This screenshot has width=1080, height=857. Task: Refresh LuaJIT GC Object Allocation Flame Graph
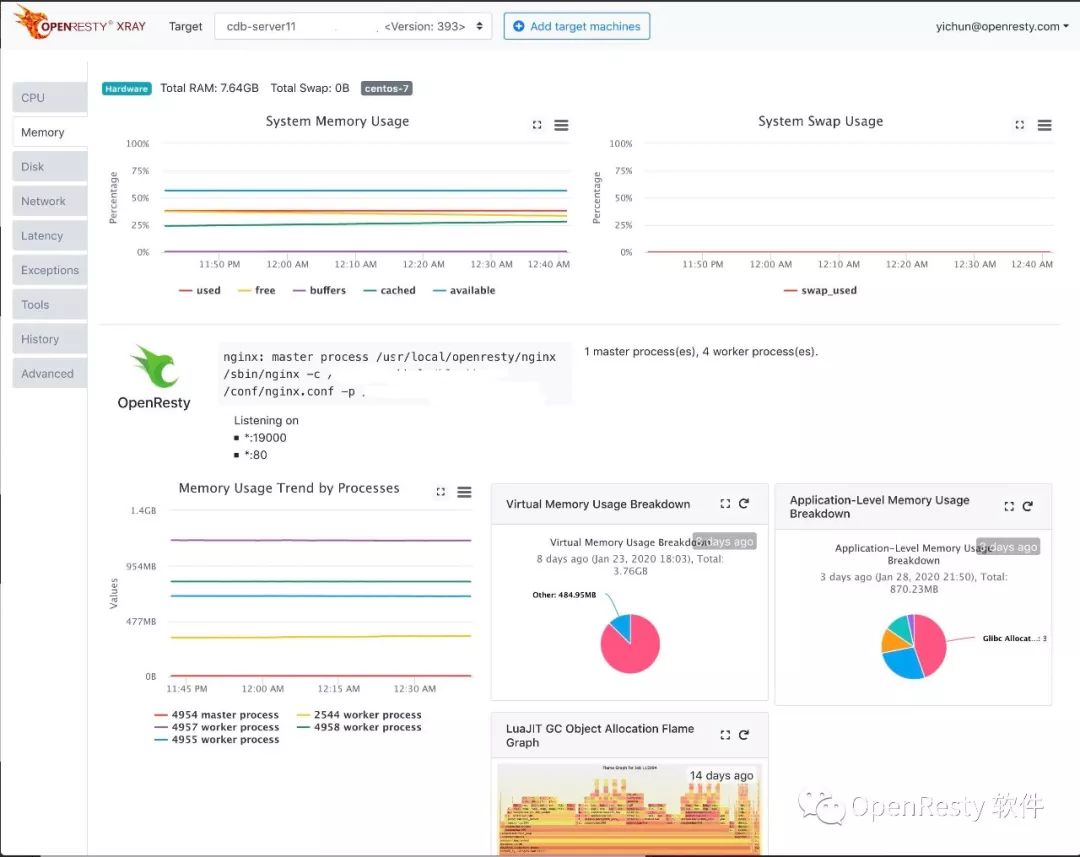click(744, 735)
